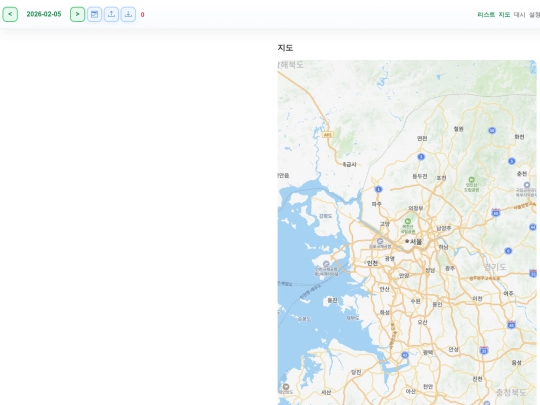540x405 pixels.
Task: Click the 이천 label on map
Action: coord(477,299)
